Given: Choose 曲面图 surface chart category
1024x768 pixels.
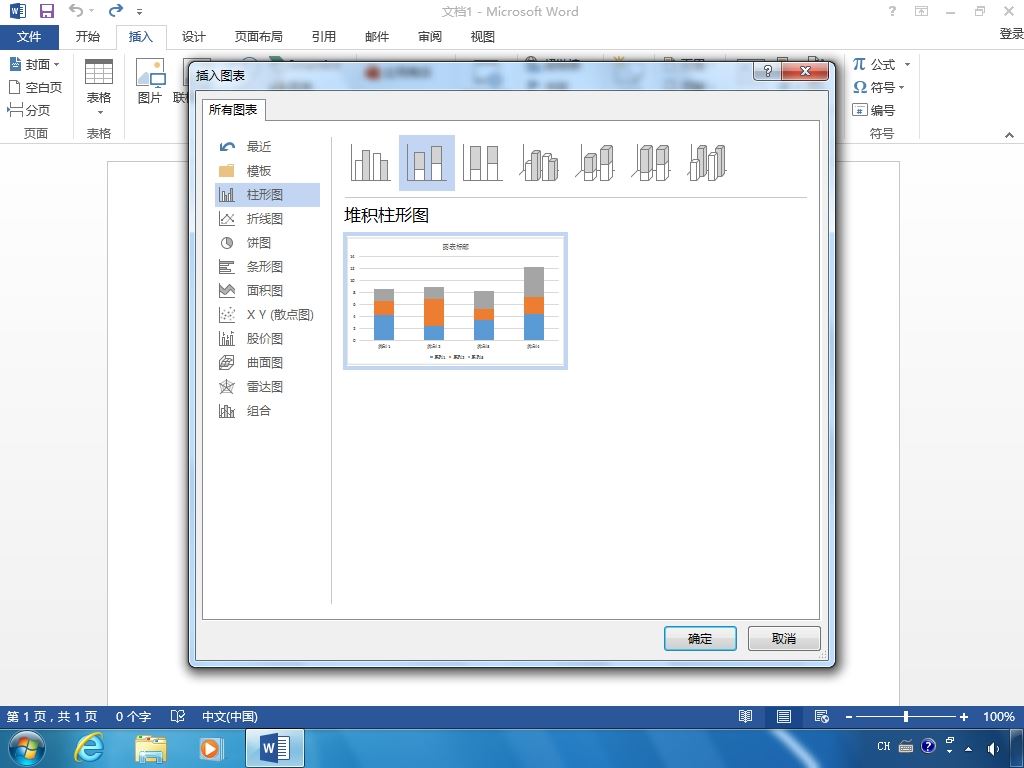Looking at the screenshot, I should click(x=267, y=362).
